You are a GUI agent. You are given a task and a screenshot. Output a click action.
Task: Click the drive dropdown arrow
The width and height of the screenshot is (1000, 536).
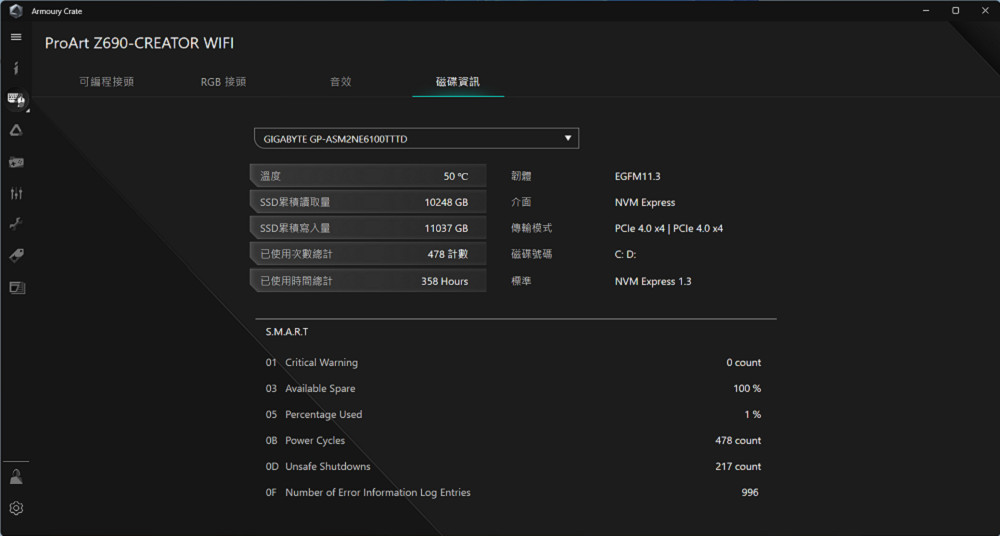tap(568, 138)
